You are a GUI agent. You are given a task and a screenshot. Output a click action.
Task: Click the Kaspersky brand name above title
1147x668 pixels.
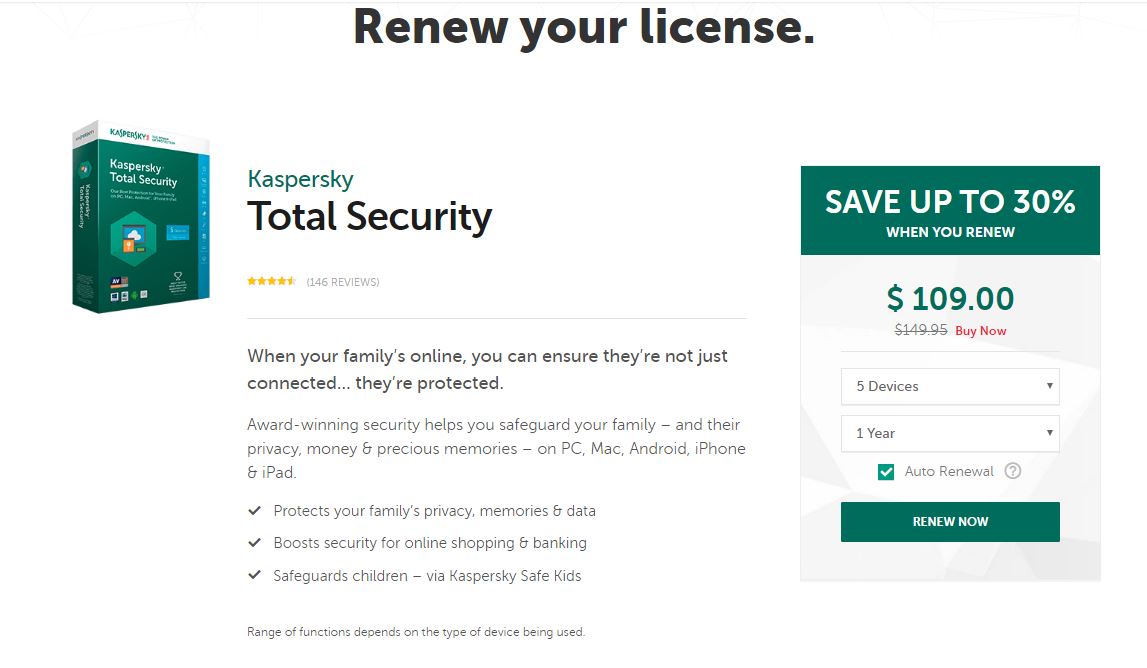click(300, 180)
